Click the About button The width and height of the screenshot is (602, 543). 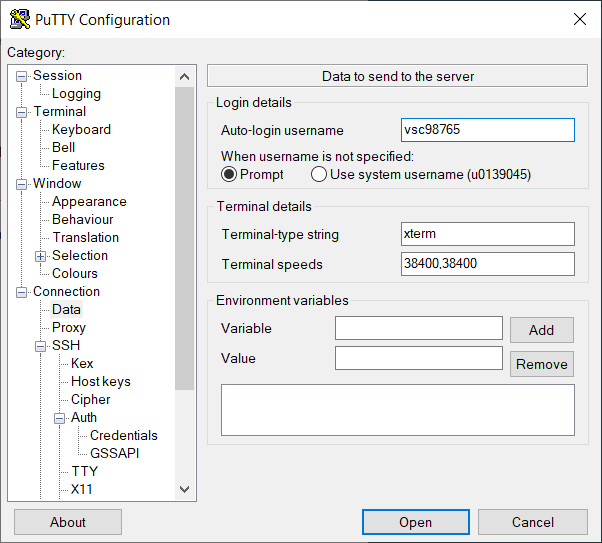tap(68, 522)
